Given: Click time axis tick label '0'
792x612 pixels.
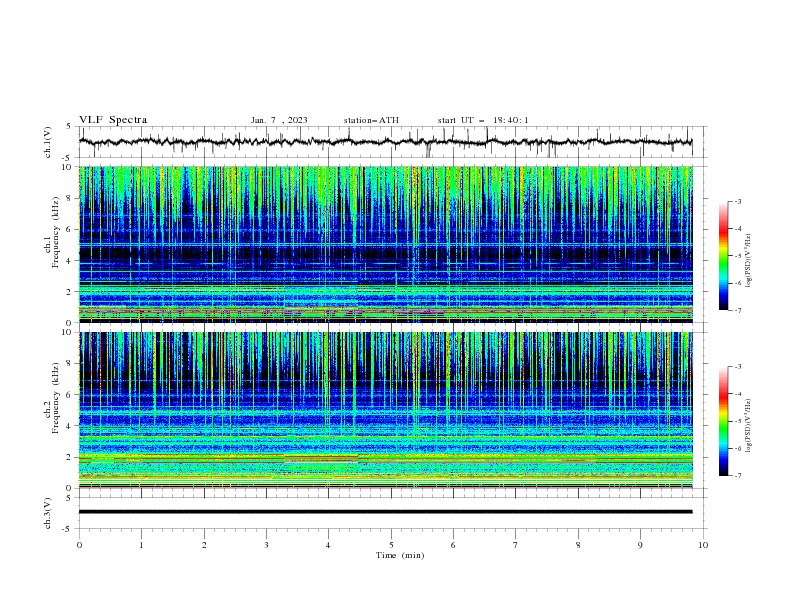Looking at the screenshot, I should (x=79, y=545).
